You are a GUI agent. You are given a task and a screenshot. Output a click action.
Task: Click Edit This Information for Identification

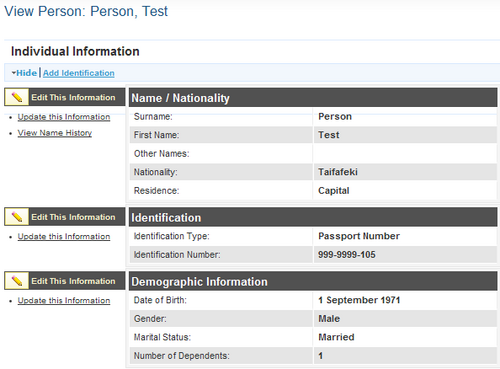(x=73, y=217)
